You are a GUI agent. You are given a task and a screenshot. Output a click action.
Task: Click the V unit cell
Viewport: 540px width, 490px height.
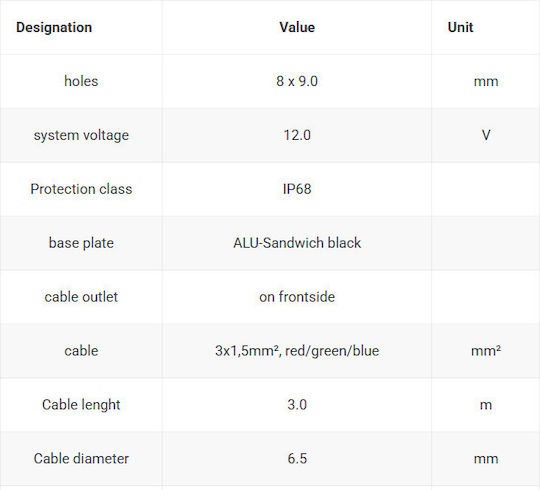pyautogui.click(x=486, y=135)
